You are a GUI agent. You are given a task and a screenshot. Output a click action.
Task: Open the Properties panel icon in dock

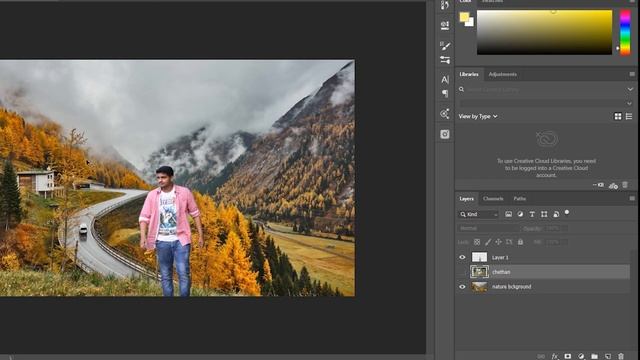pos(445,25)
